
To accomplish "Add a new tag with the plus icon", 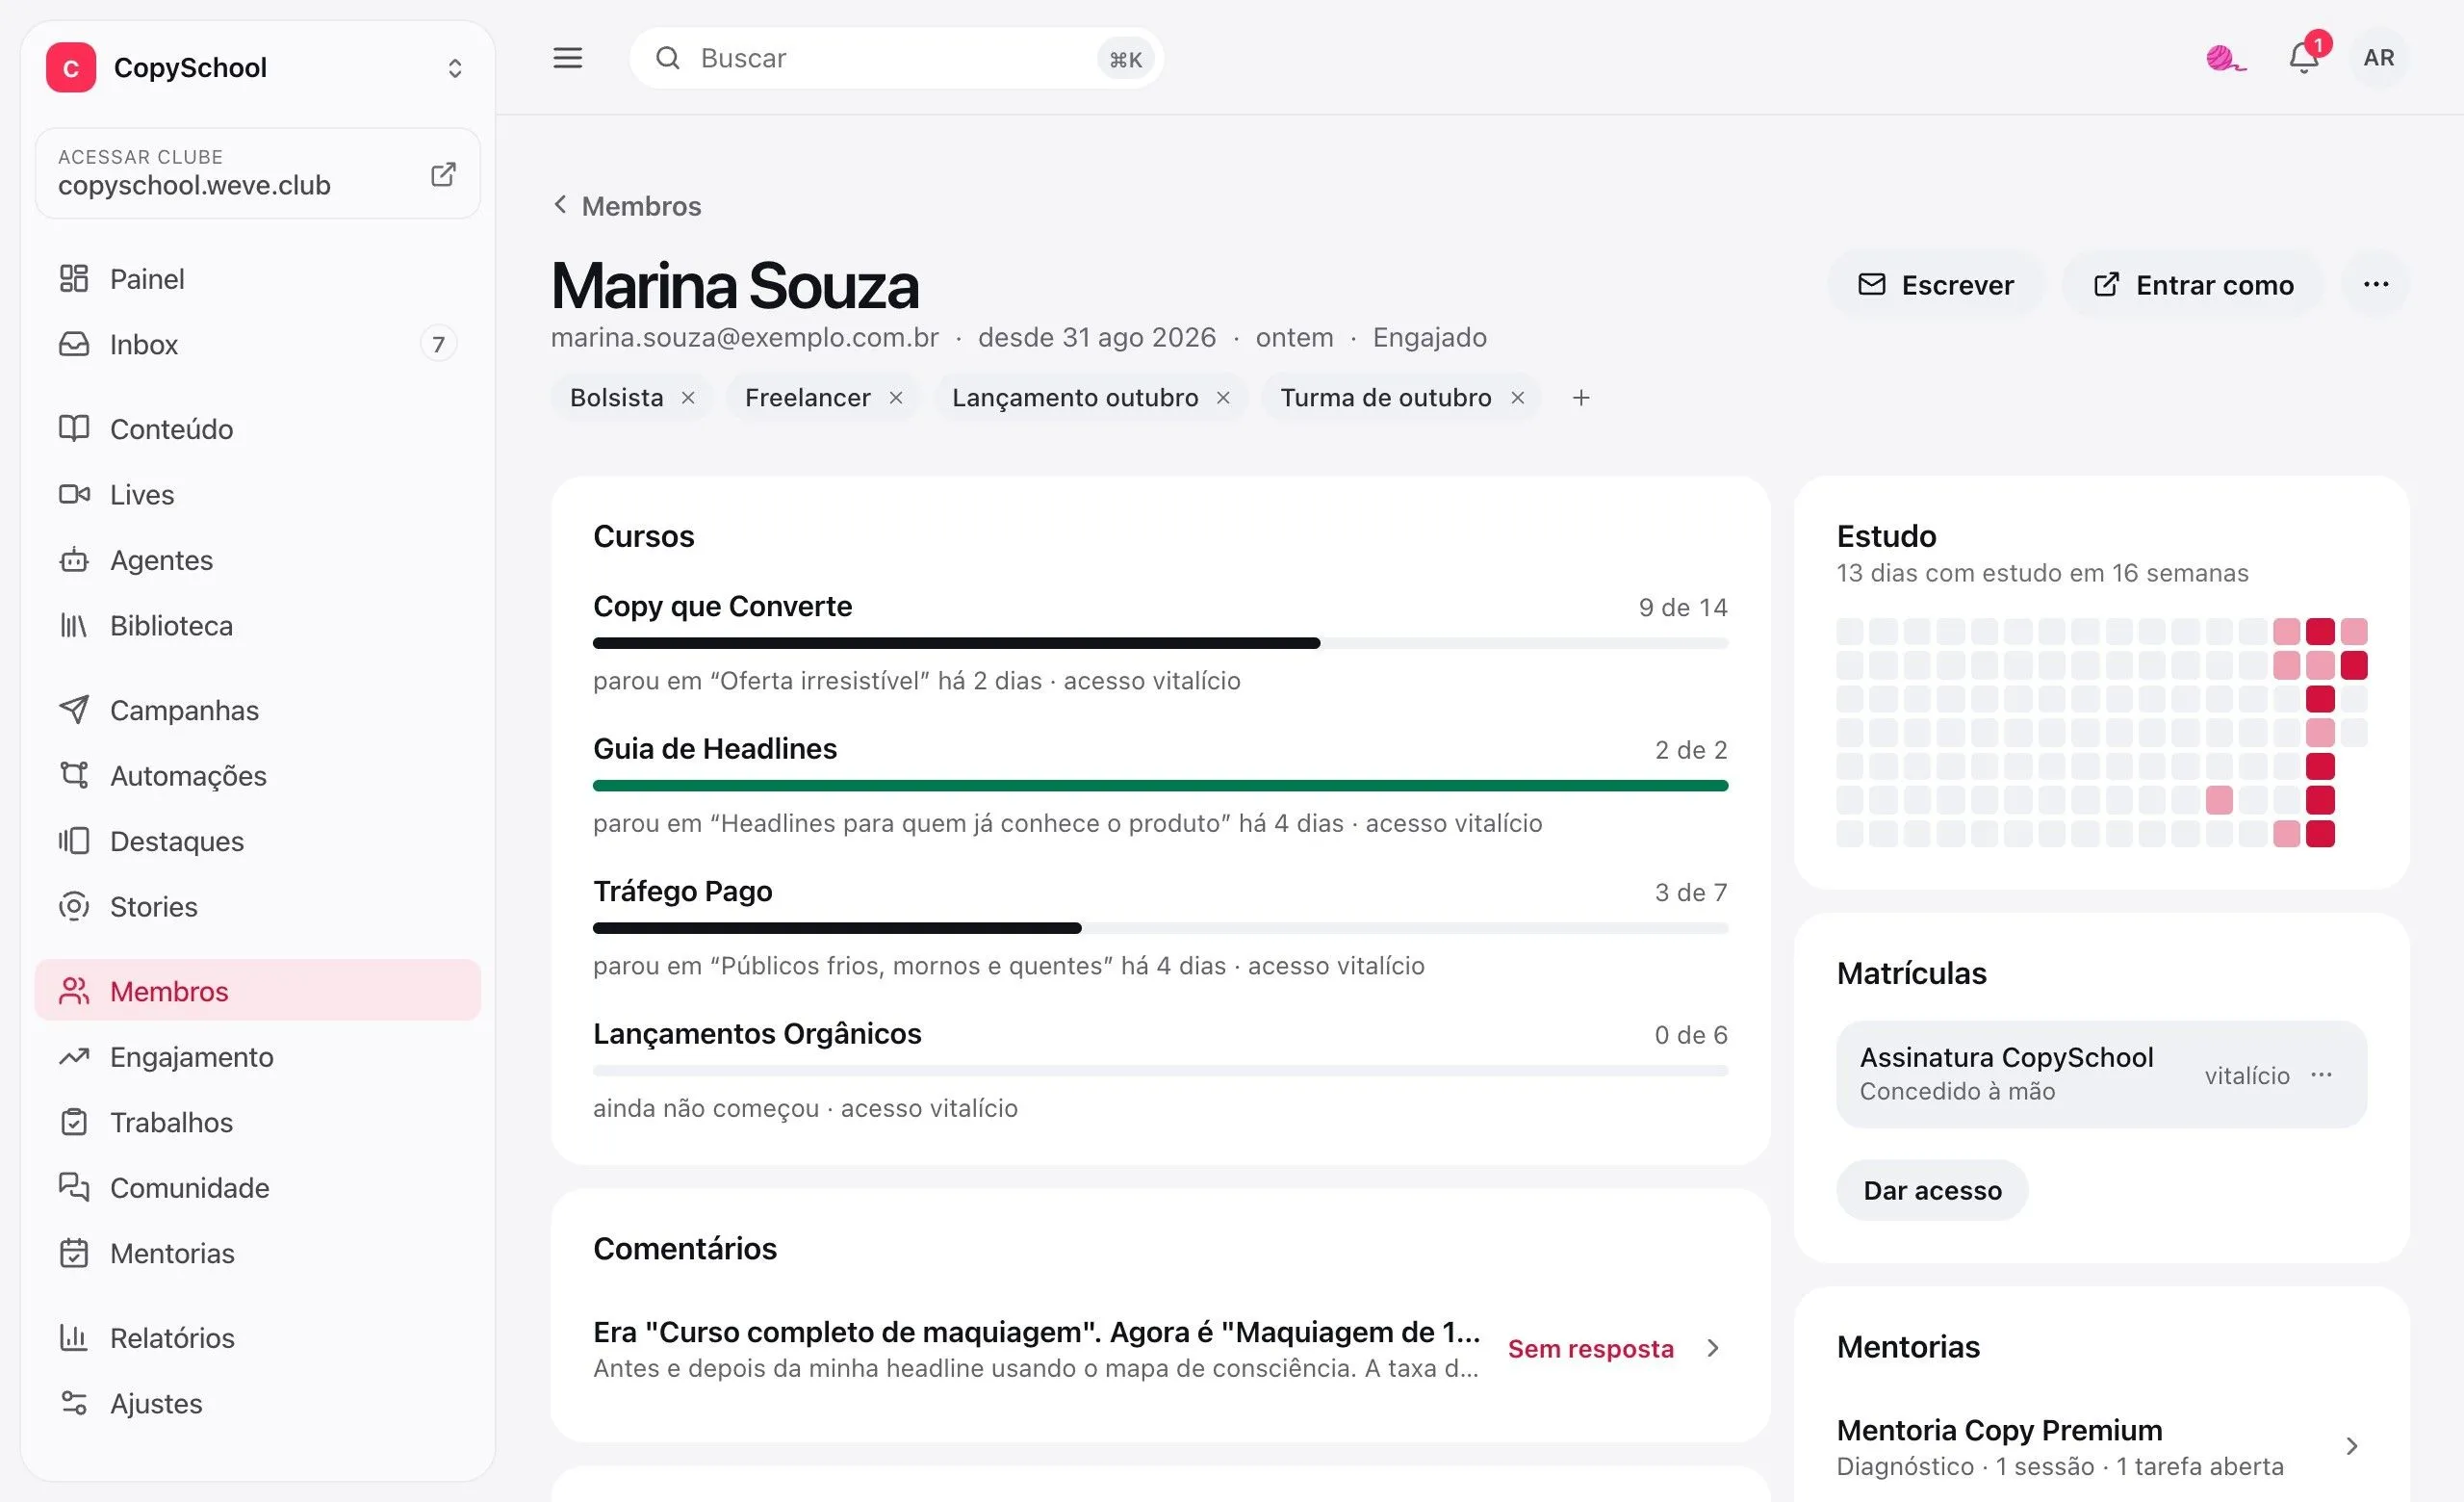I will click(1581, 398).
